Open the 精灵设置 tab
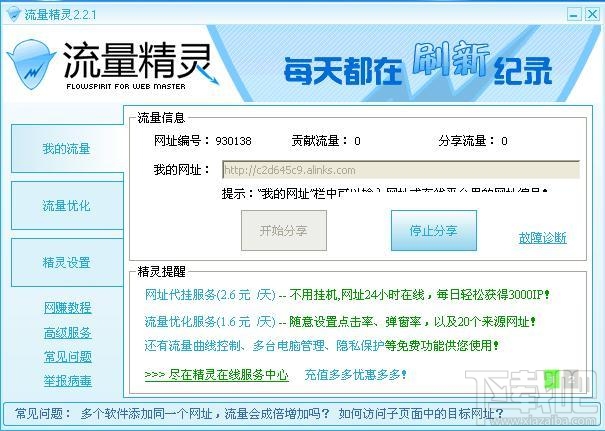 (x=68, y=263)
